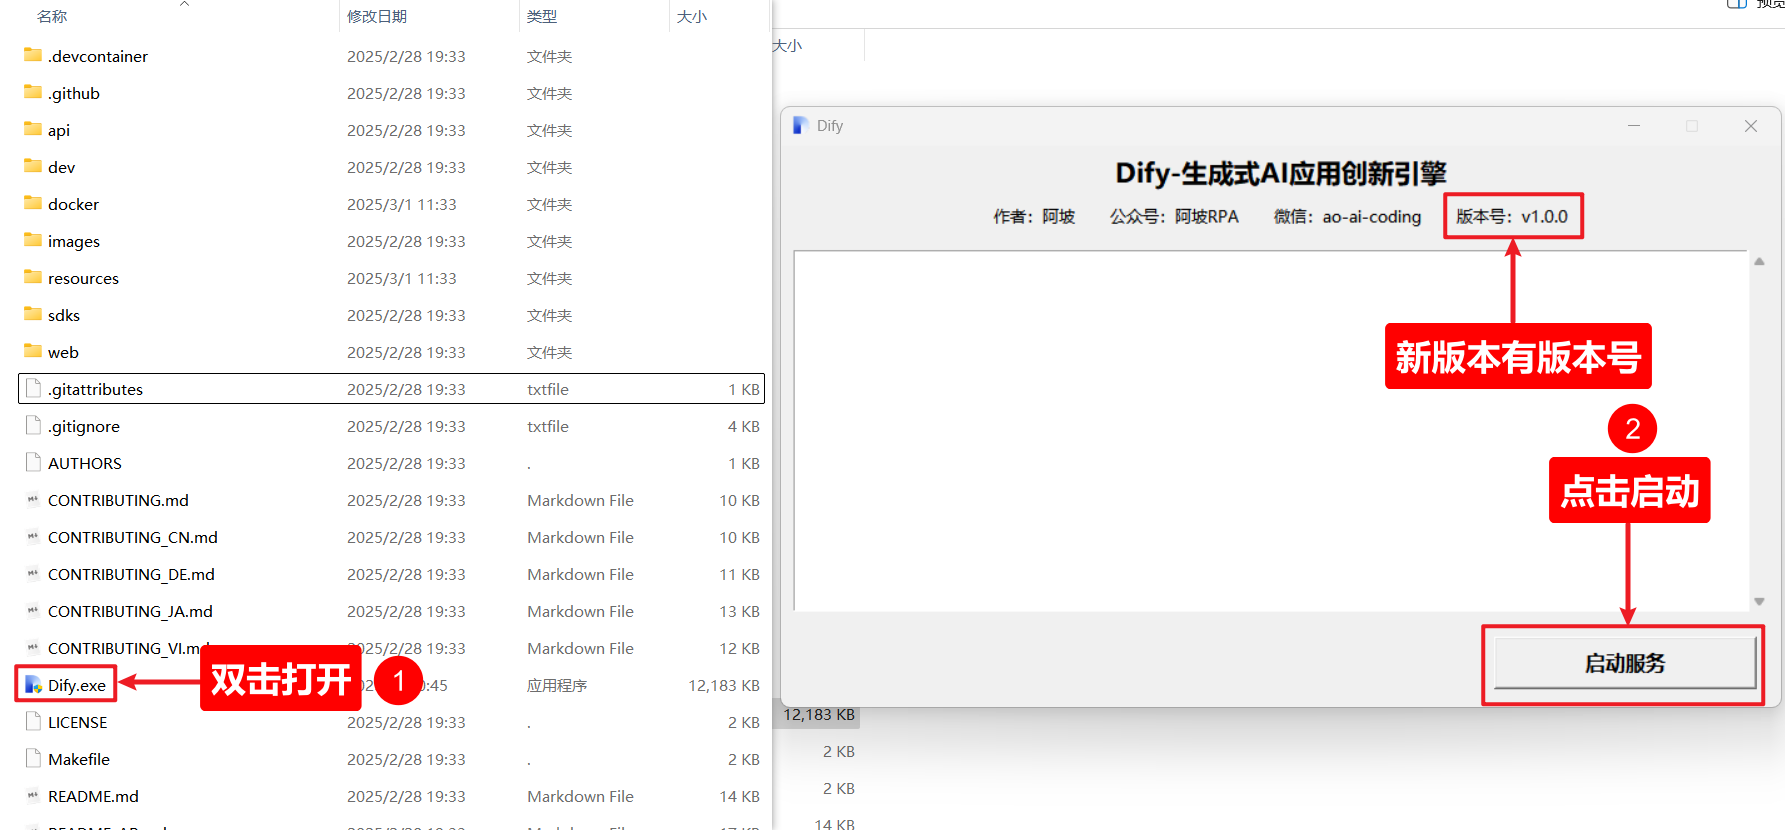Select the README.md file name
The height and width of the screenshot is (830, 1785).
tap(93, 796)
